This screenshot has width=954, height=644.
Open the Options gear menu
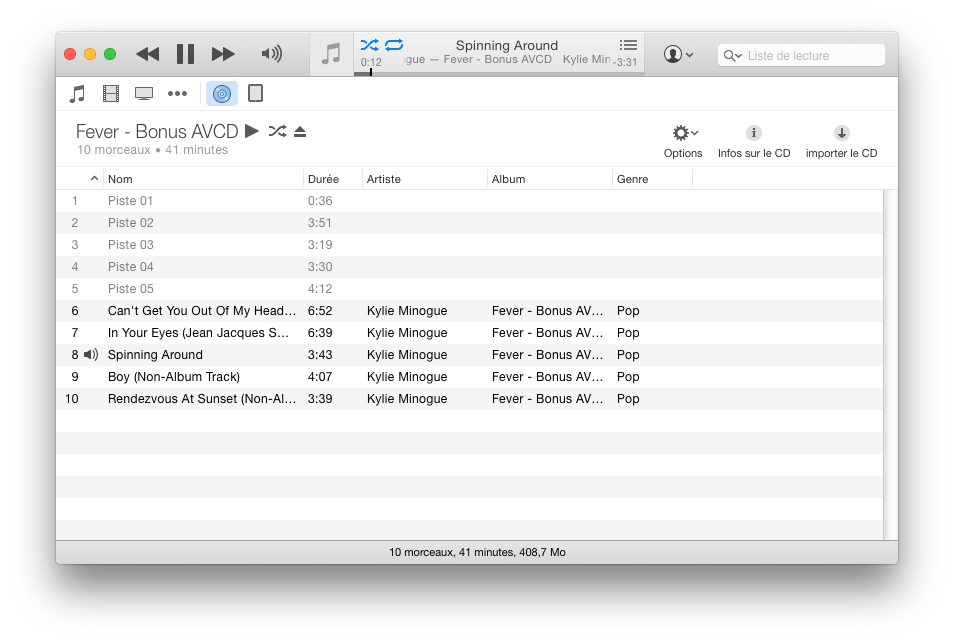tap(683, 142)
